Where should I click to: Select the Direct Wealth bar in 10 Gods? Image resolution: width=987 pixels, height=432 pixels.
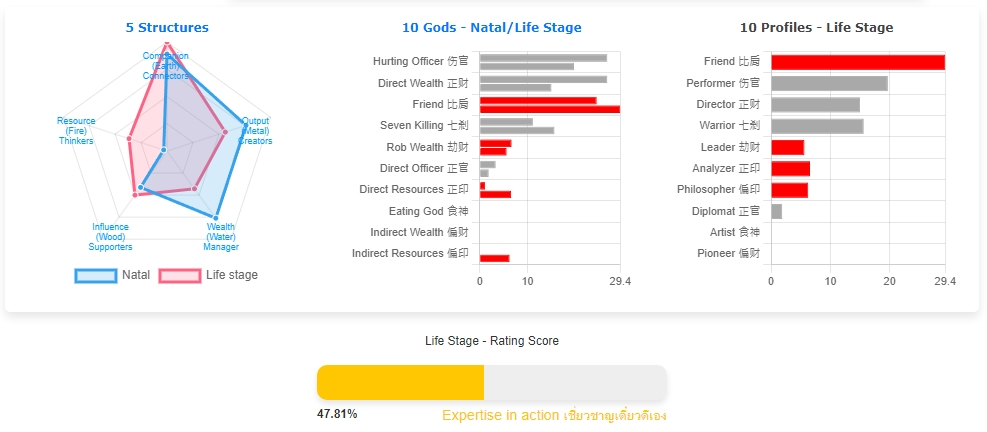pos(543,83)
